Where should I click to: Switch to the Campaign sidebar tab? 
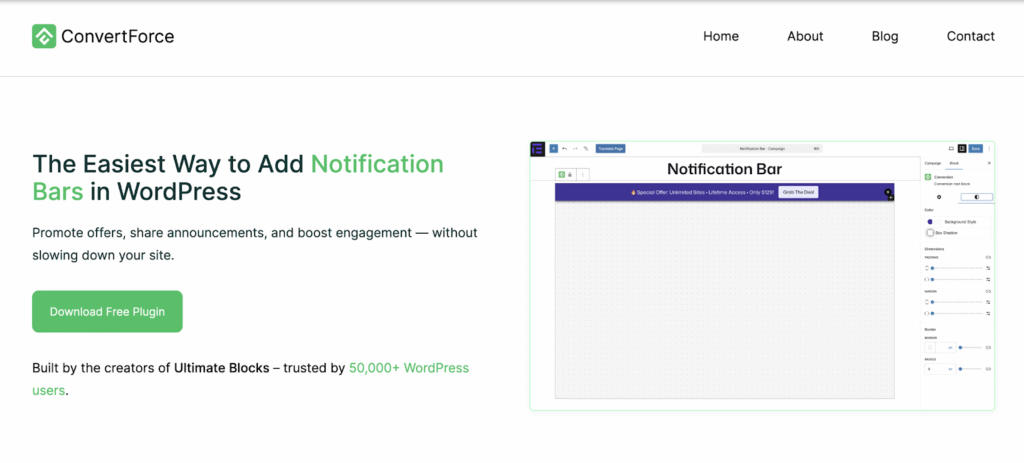[x=933, y=163]
